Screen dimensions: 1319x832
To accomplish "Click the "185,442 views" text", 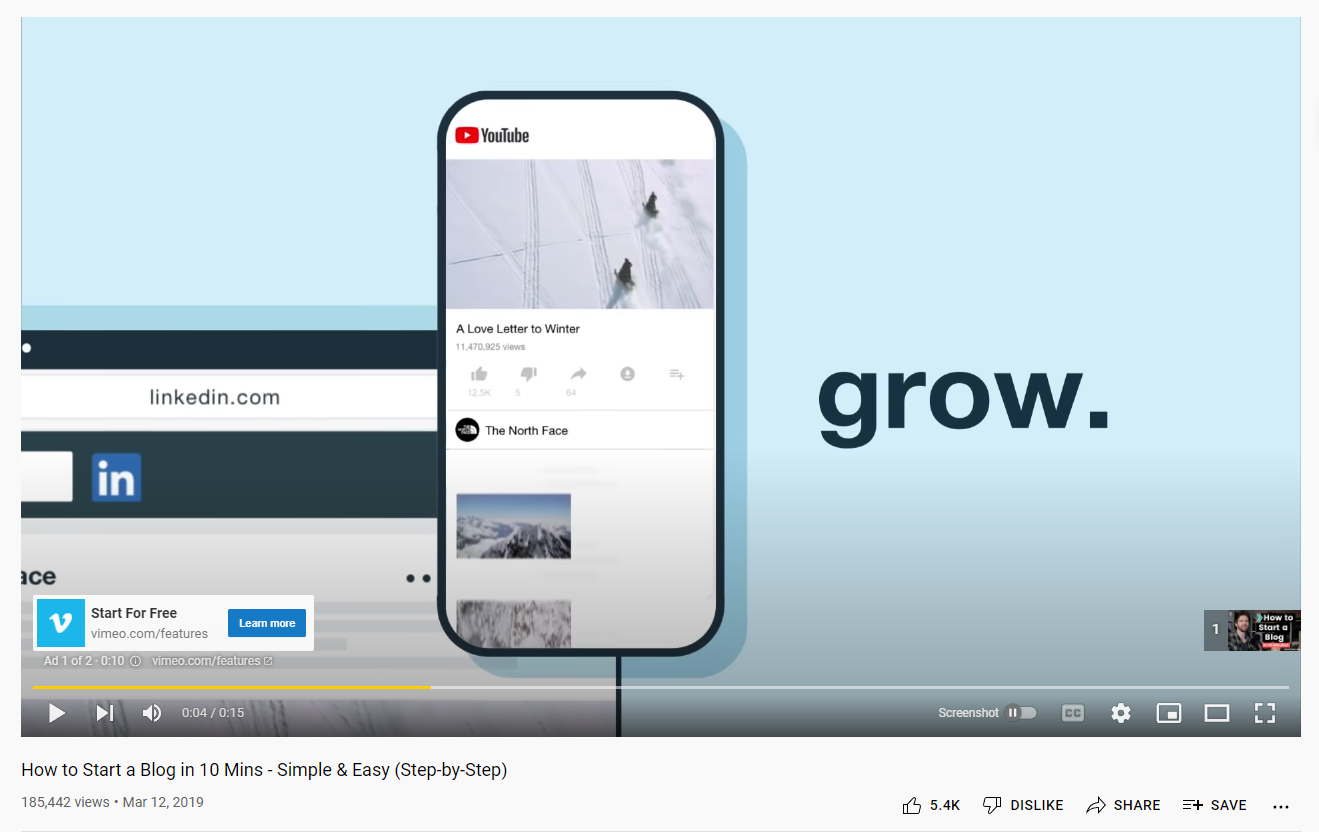I will coord(65,802).
